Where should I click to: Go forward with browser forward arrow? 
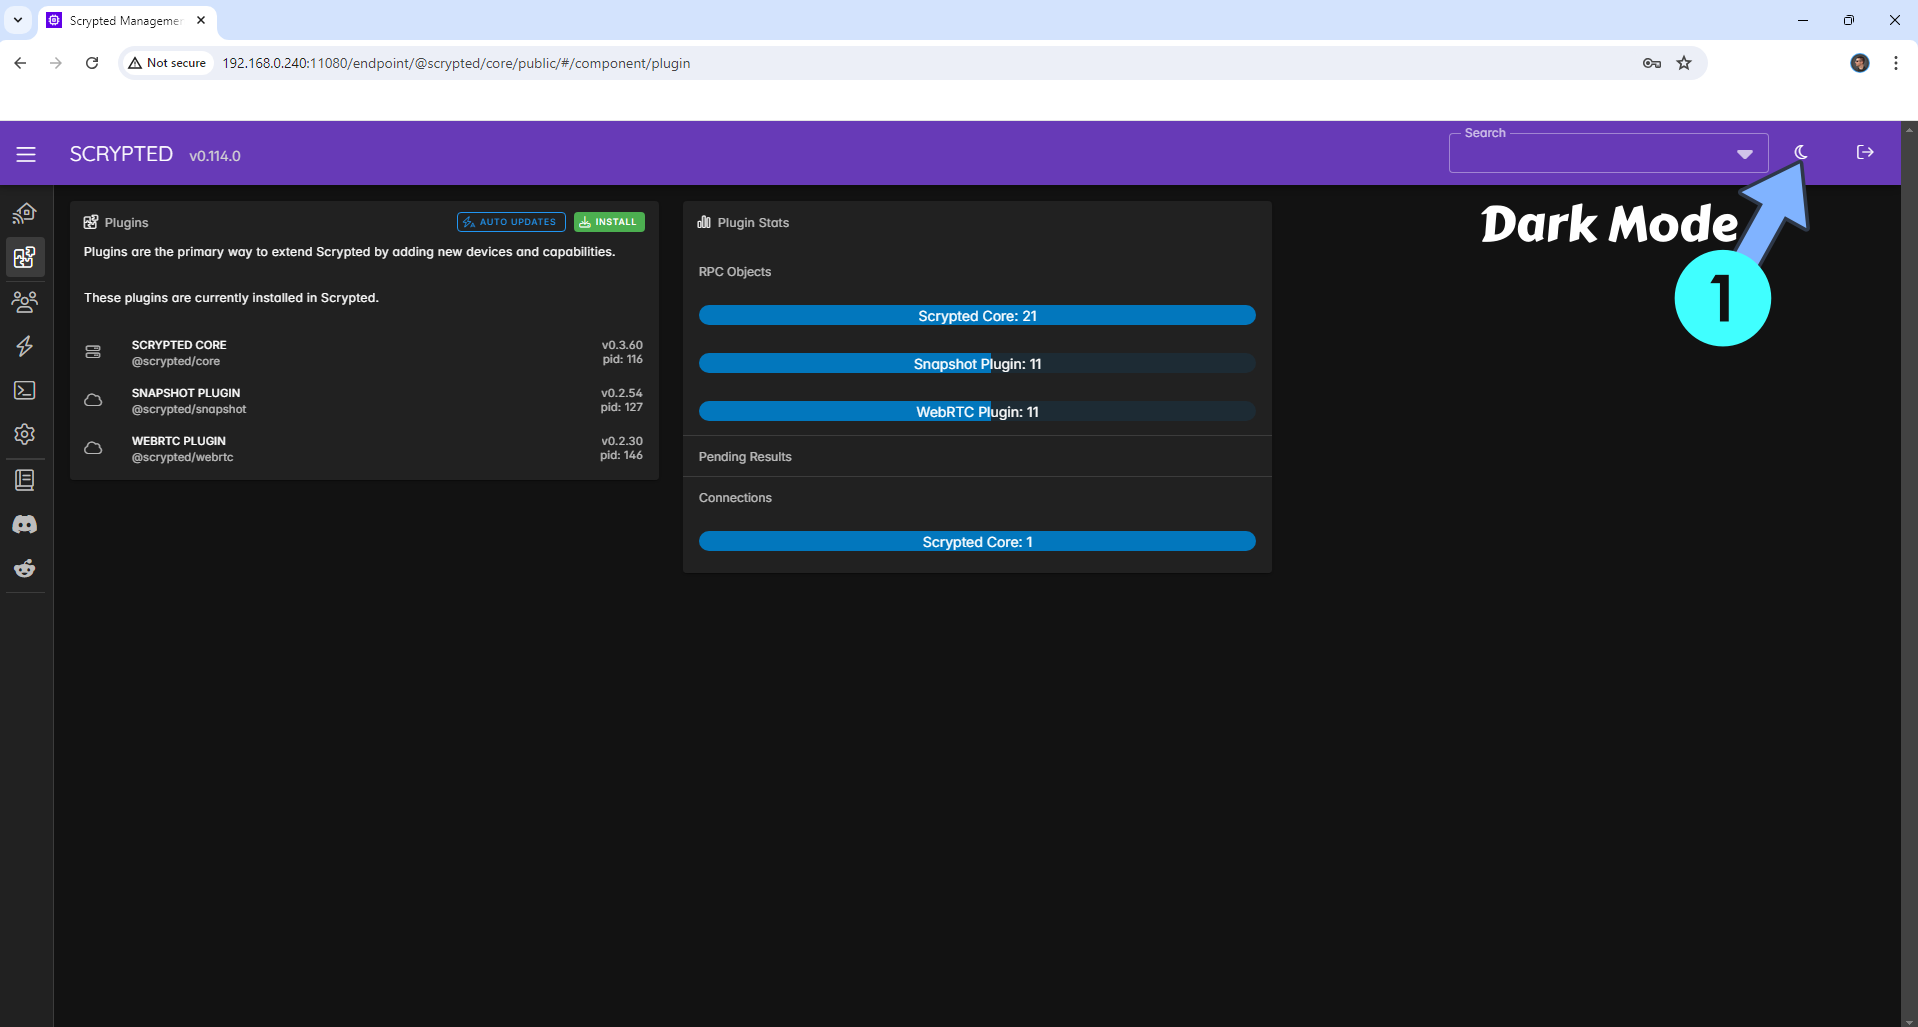point(56,63)
